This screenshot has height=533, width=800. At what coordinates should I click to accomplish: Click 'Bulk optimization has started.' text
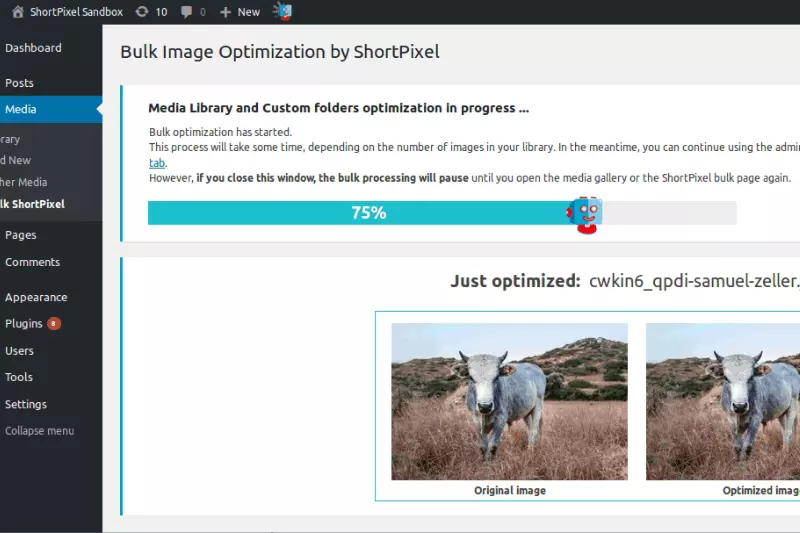click(x=220, y=132)
